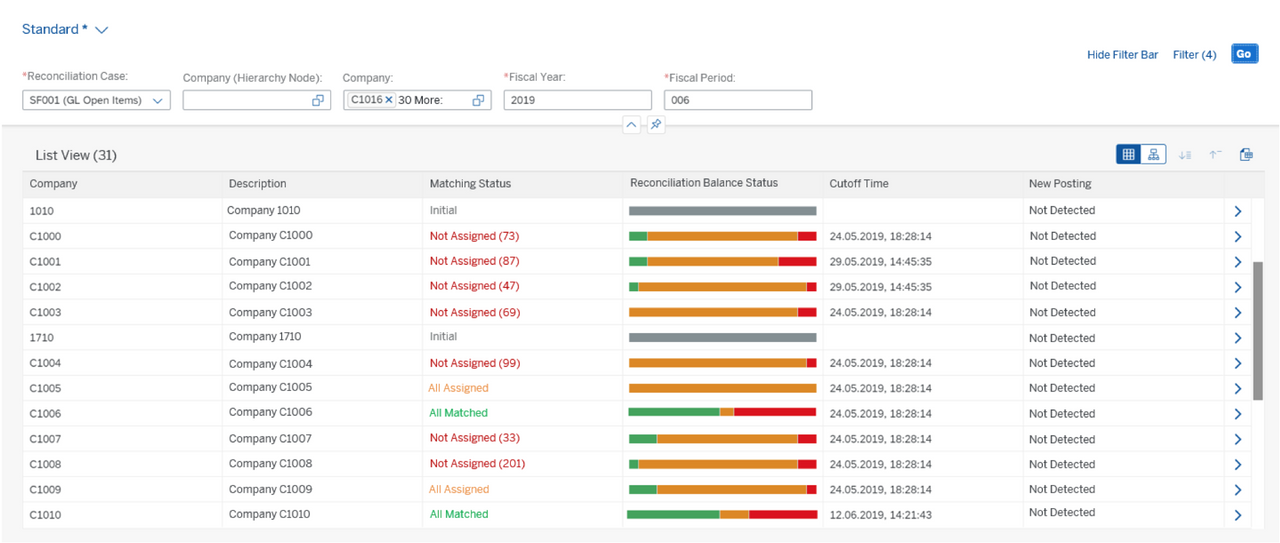Click Hide Filter Bar link
The width and height of the screenshot is (1280, 543).
coord(1122,55)
